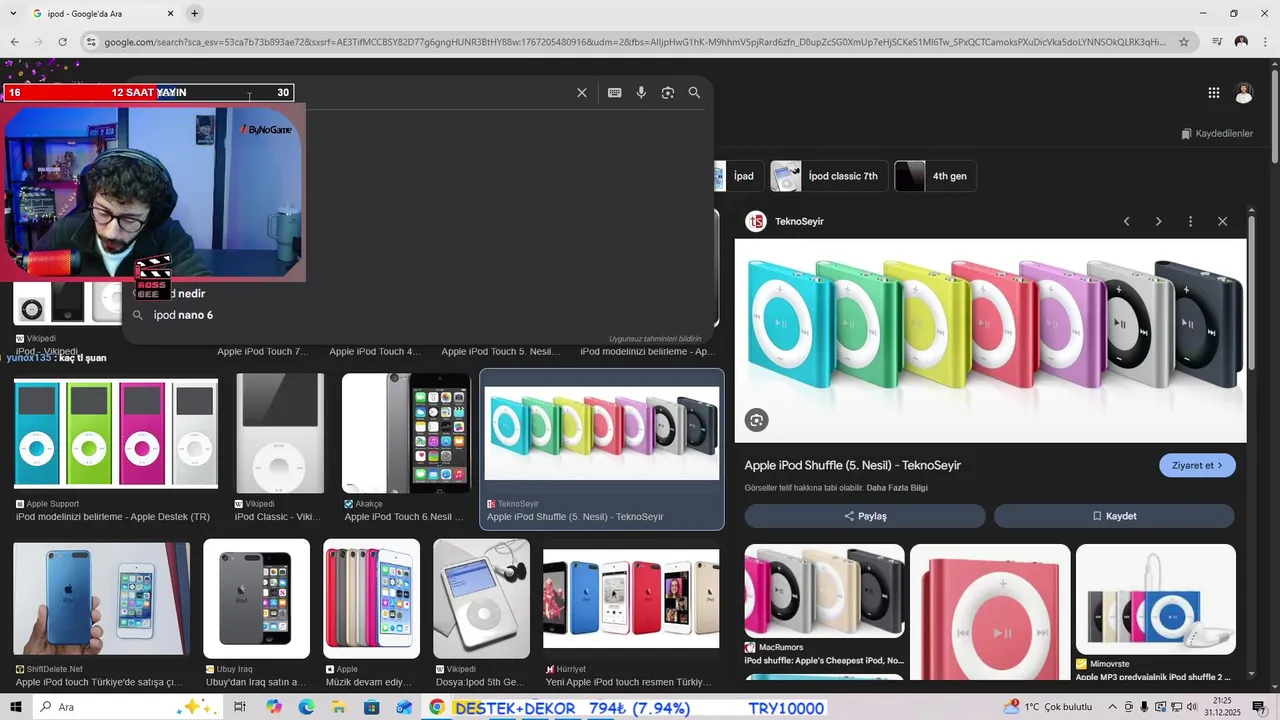Close the image preview panel
This screenshot has height=720, width=1280.
(1222, 222)
